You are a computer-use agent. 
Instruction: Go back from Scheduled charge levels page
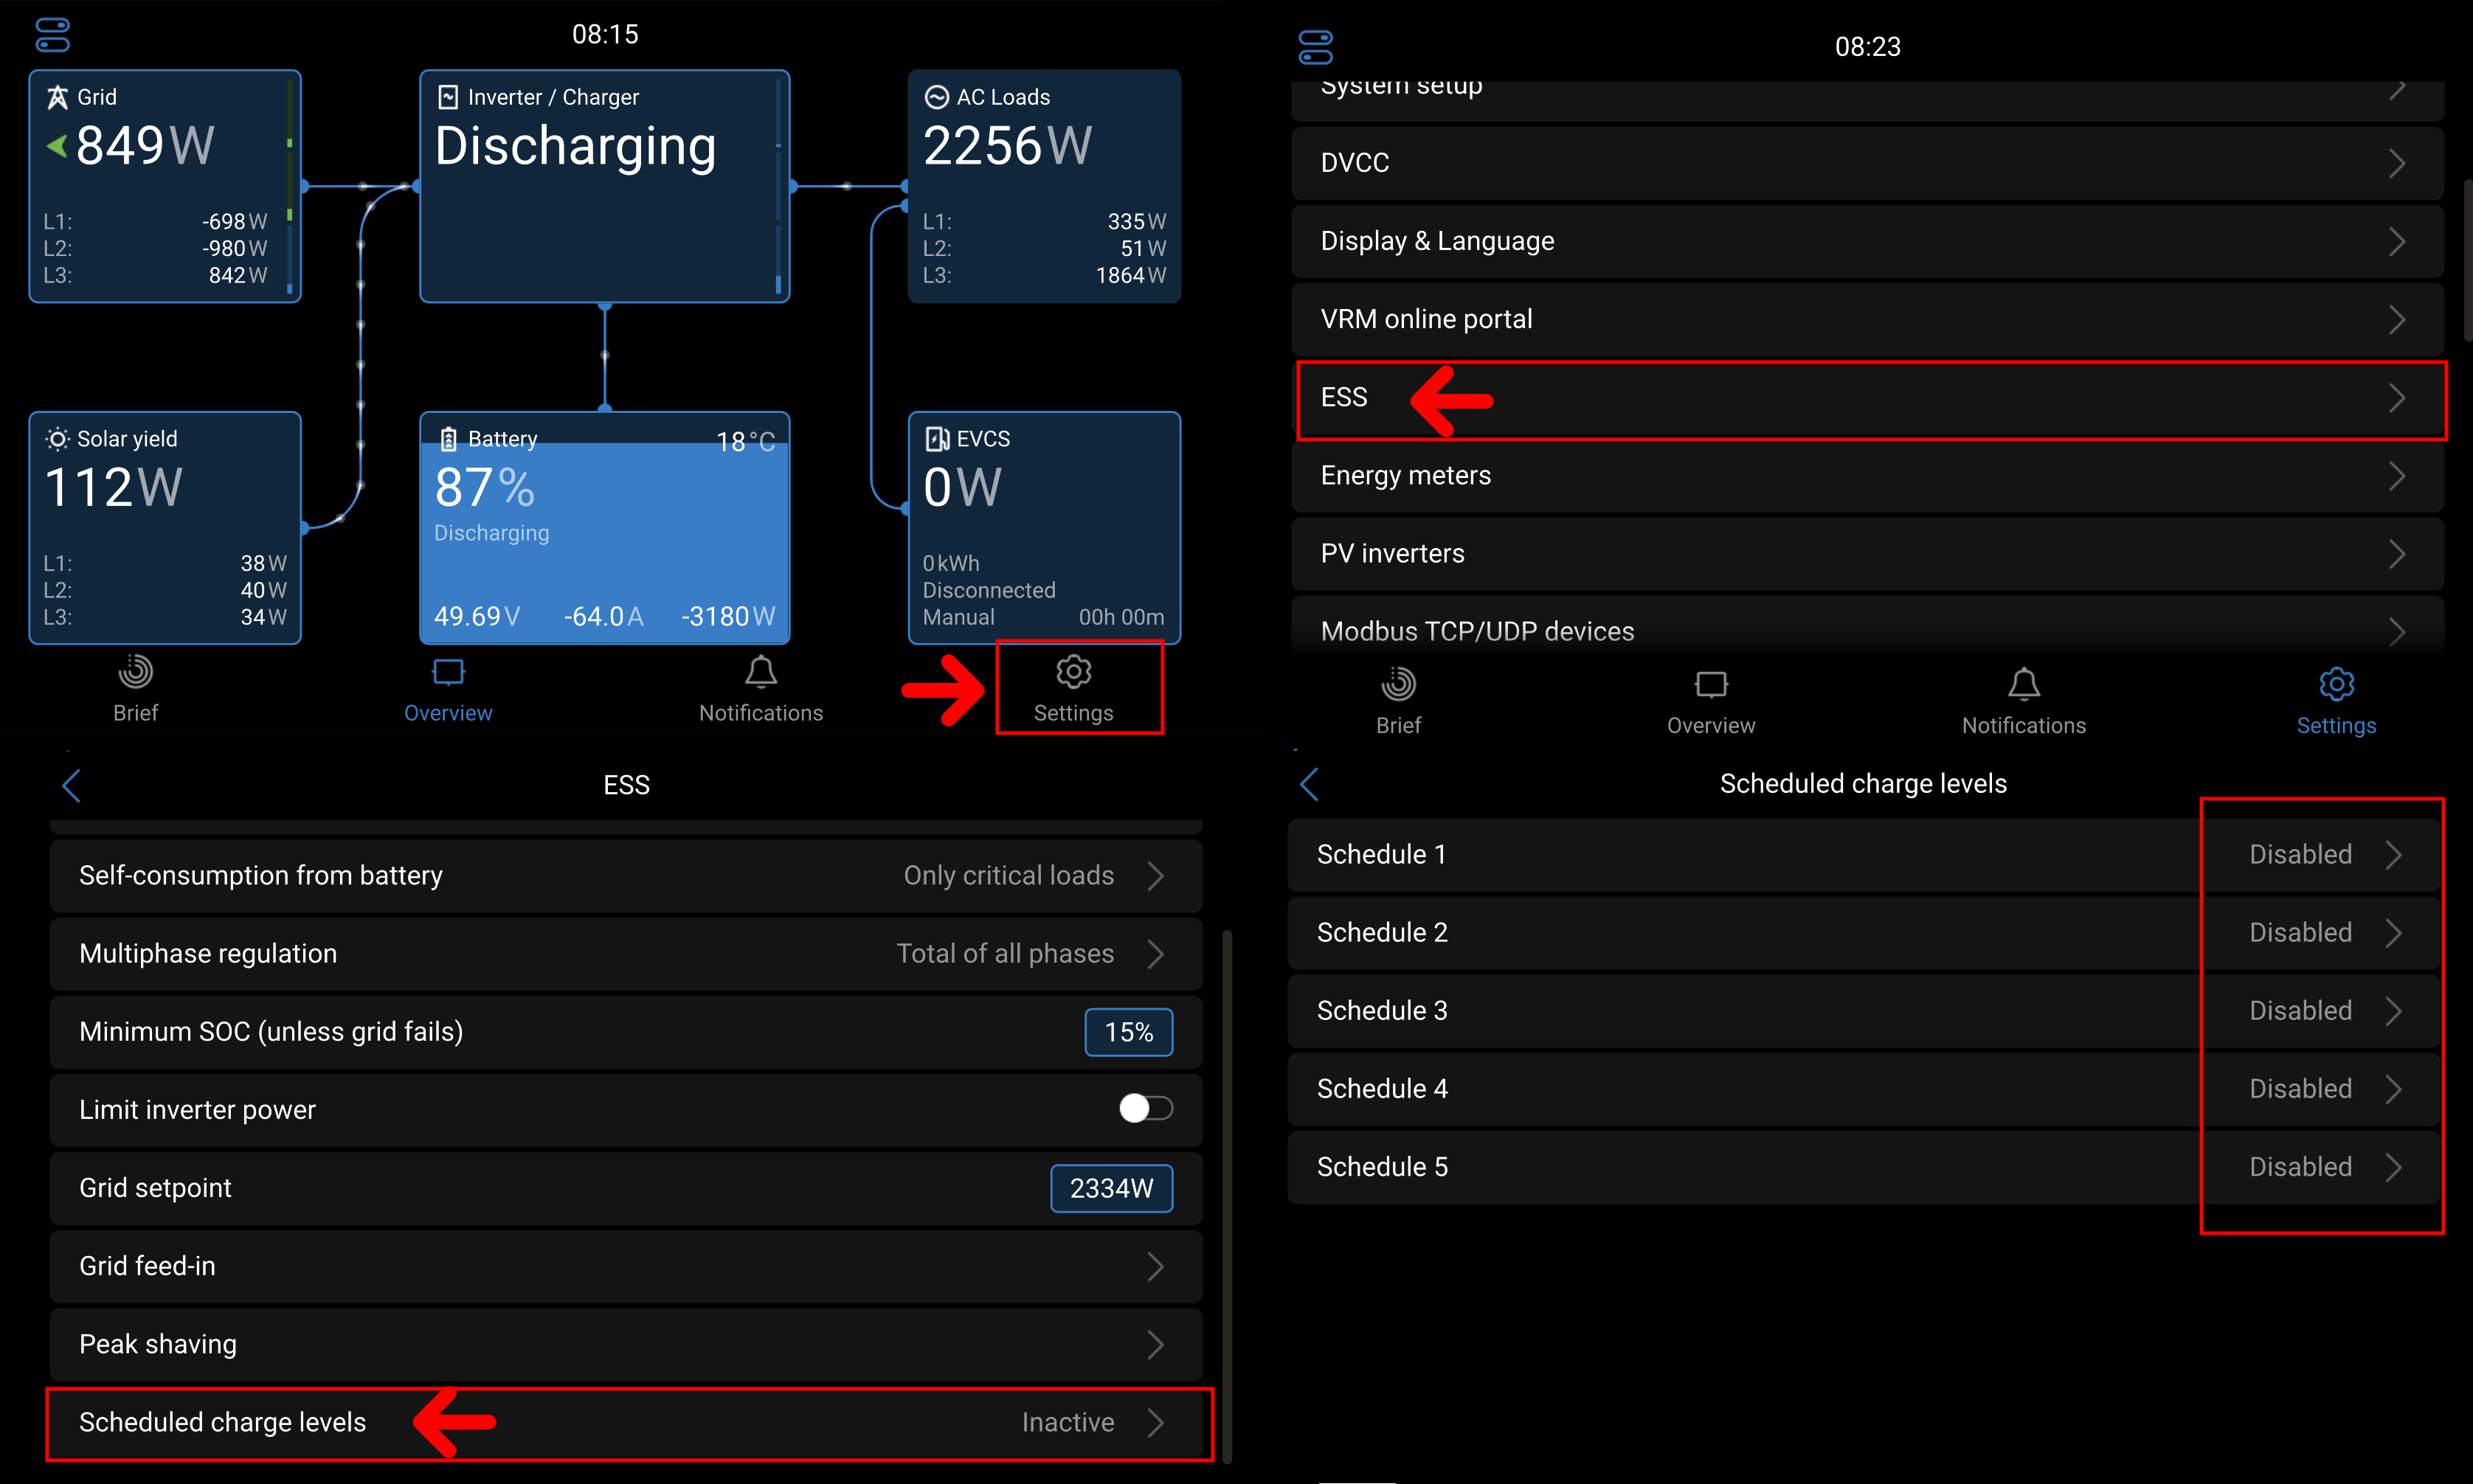pos(1309,784)
